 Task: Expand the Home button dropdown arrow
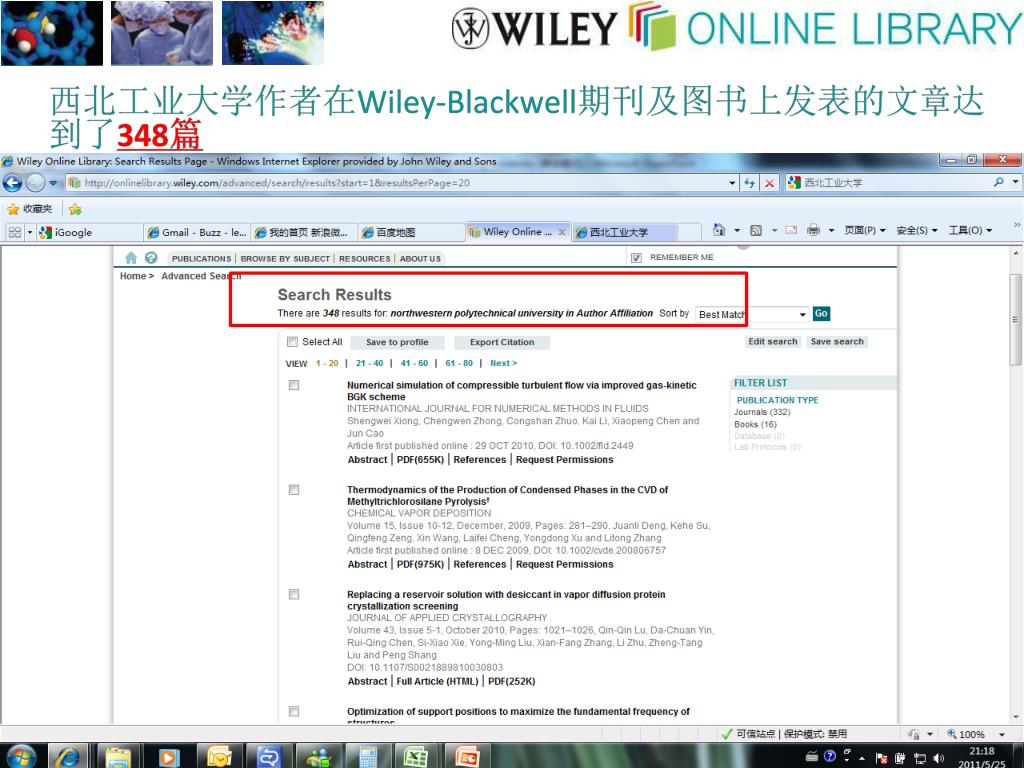coord(737,230)
